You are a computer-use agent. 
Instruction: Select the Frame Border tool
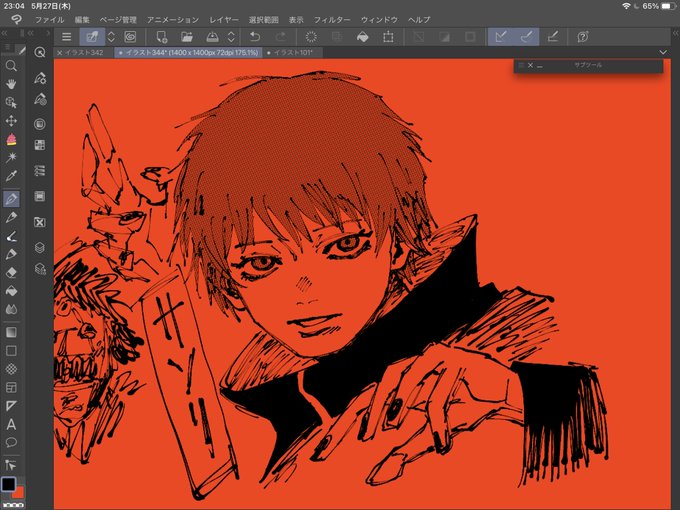pyautogui.click(x=11, y=387)
